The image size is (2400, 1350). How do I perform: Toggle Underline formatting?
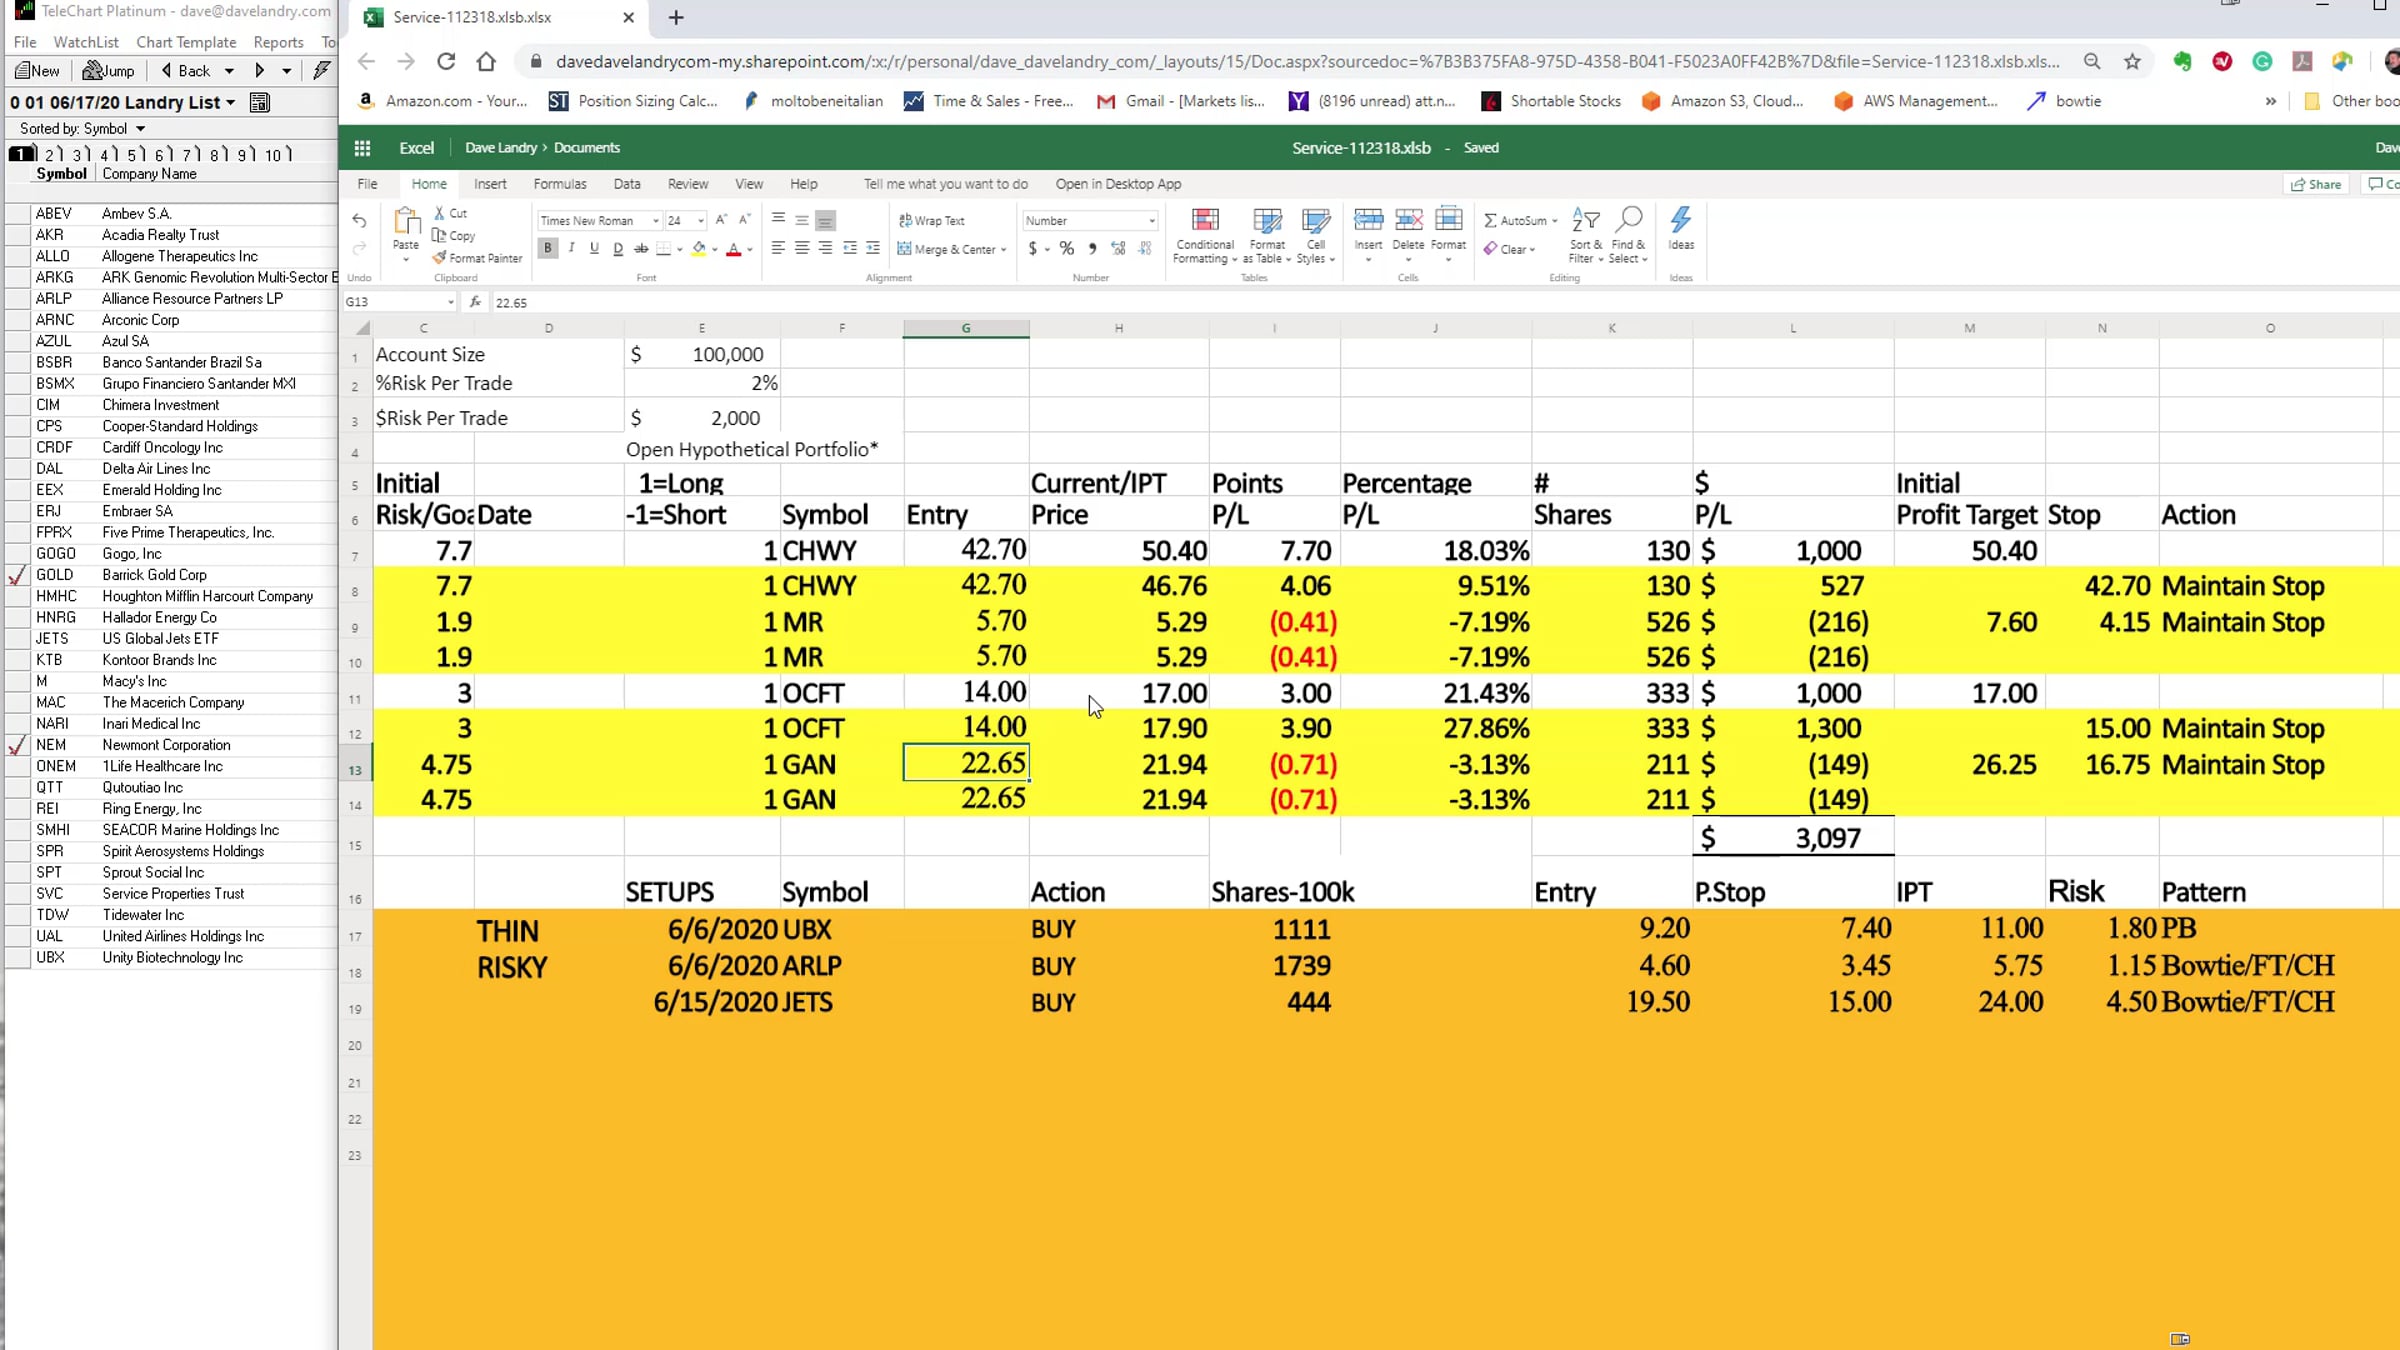[x=594, y=248]
